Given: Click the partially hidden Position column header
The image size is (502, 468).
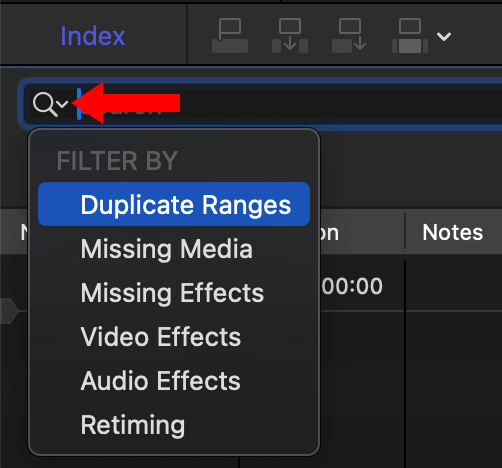Looking at the screenshot, I should click(329, 232).
